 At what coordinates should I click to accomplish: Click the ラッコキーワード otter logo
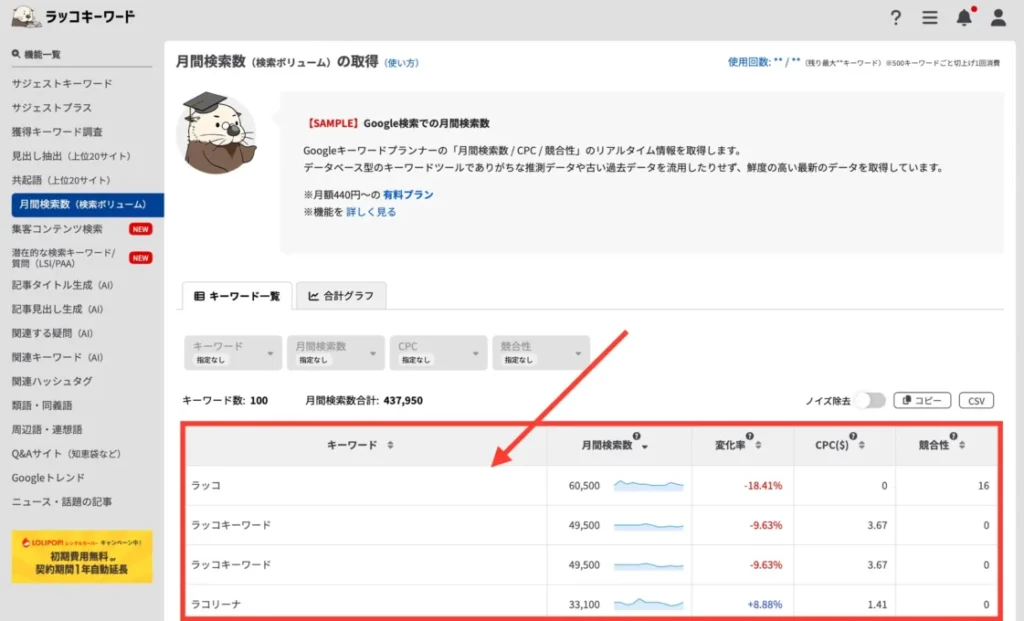pyautogui.click(x=72, y=16)
